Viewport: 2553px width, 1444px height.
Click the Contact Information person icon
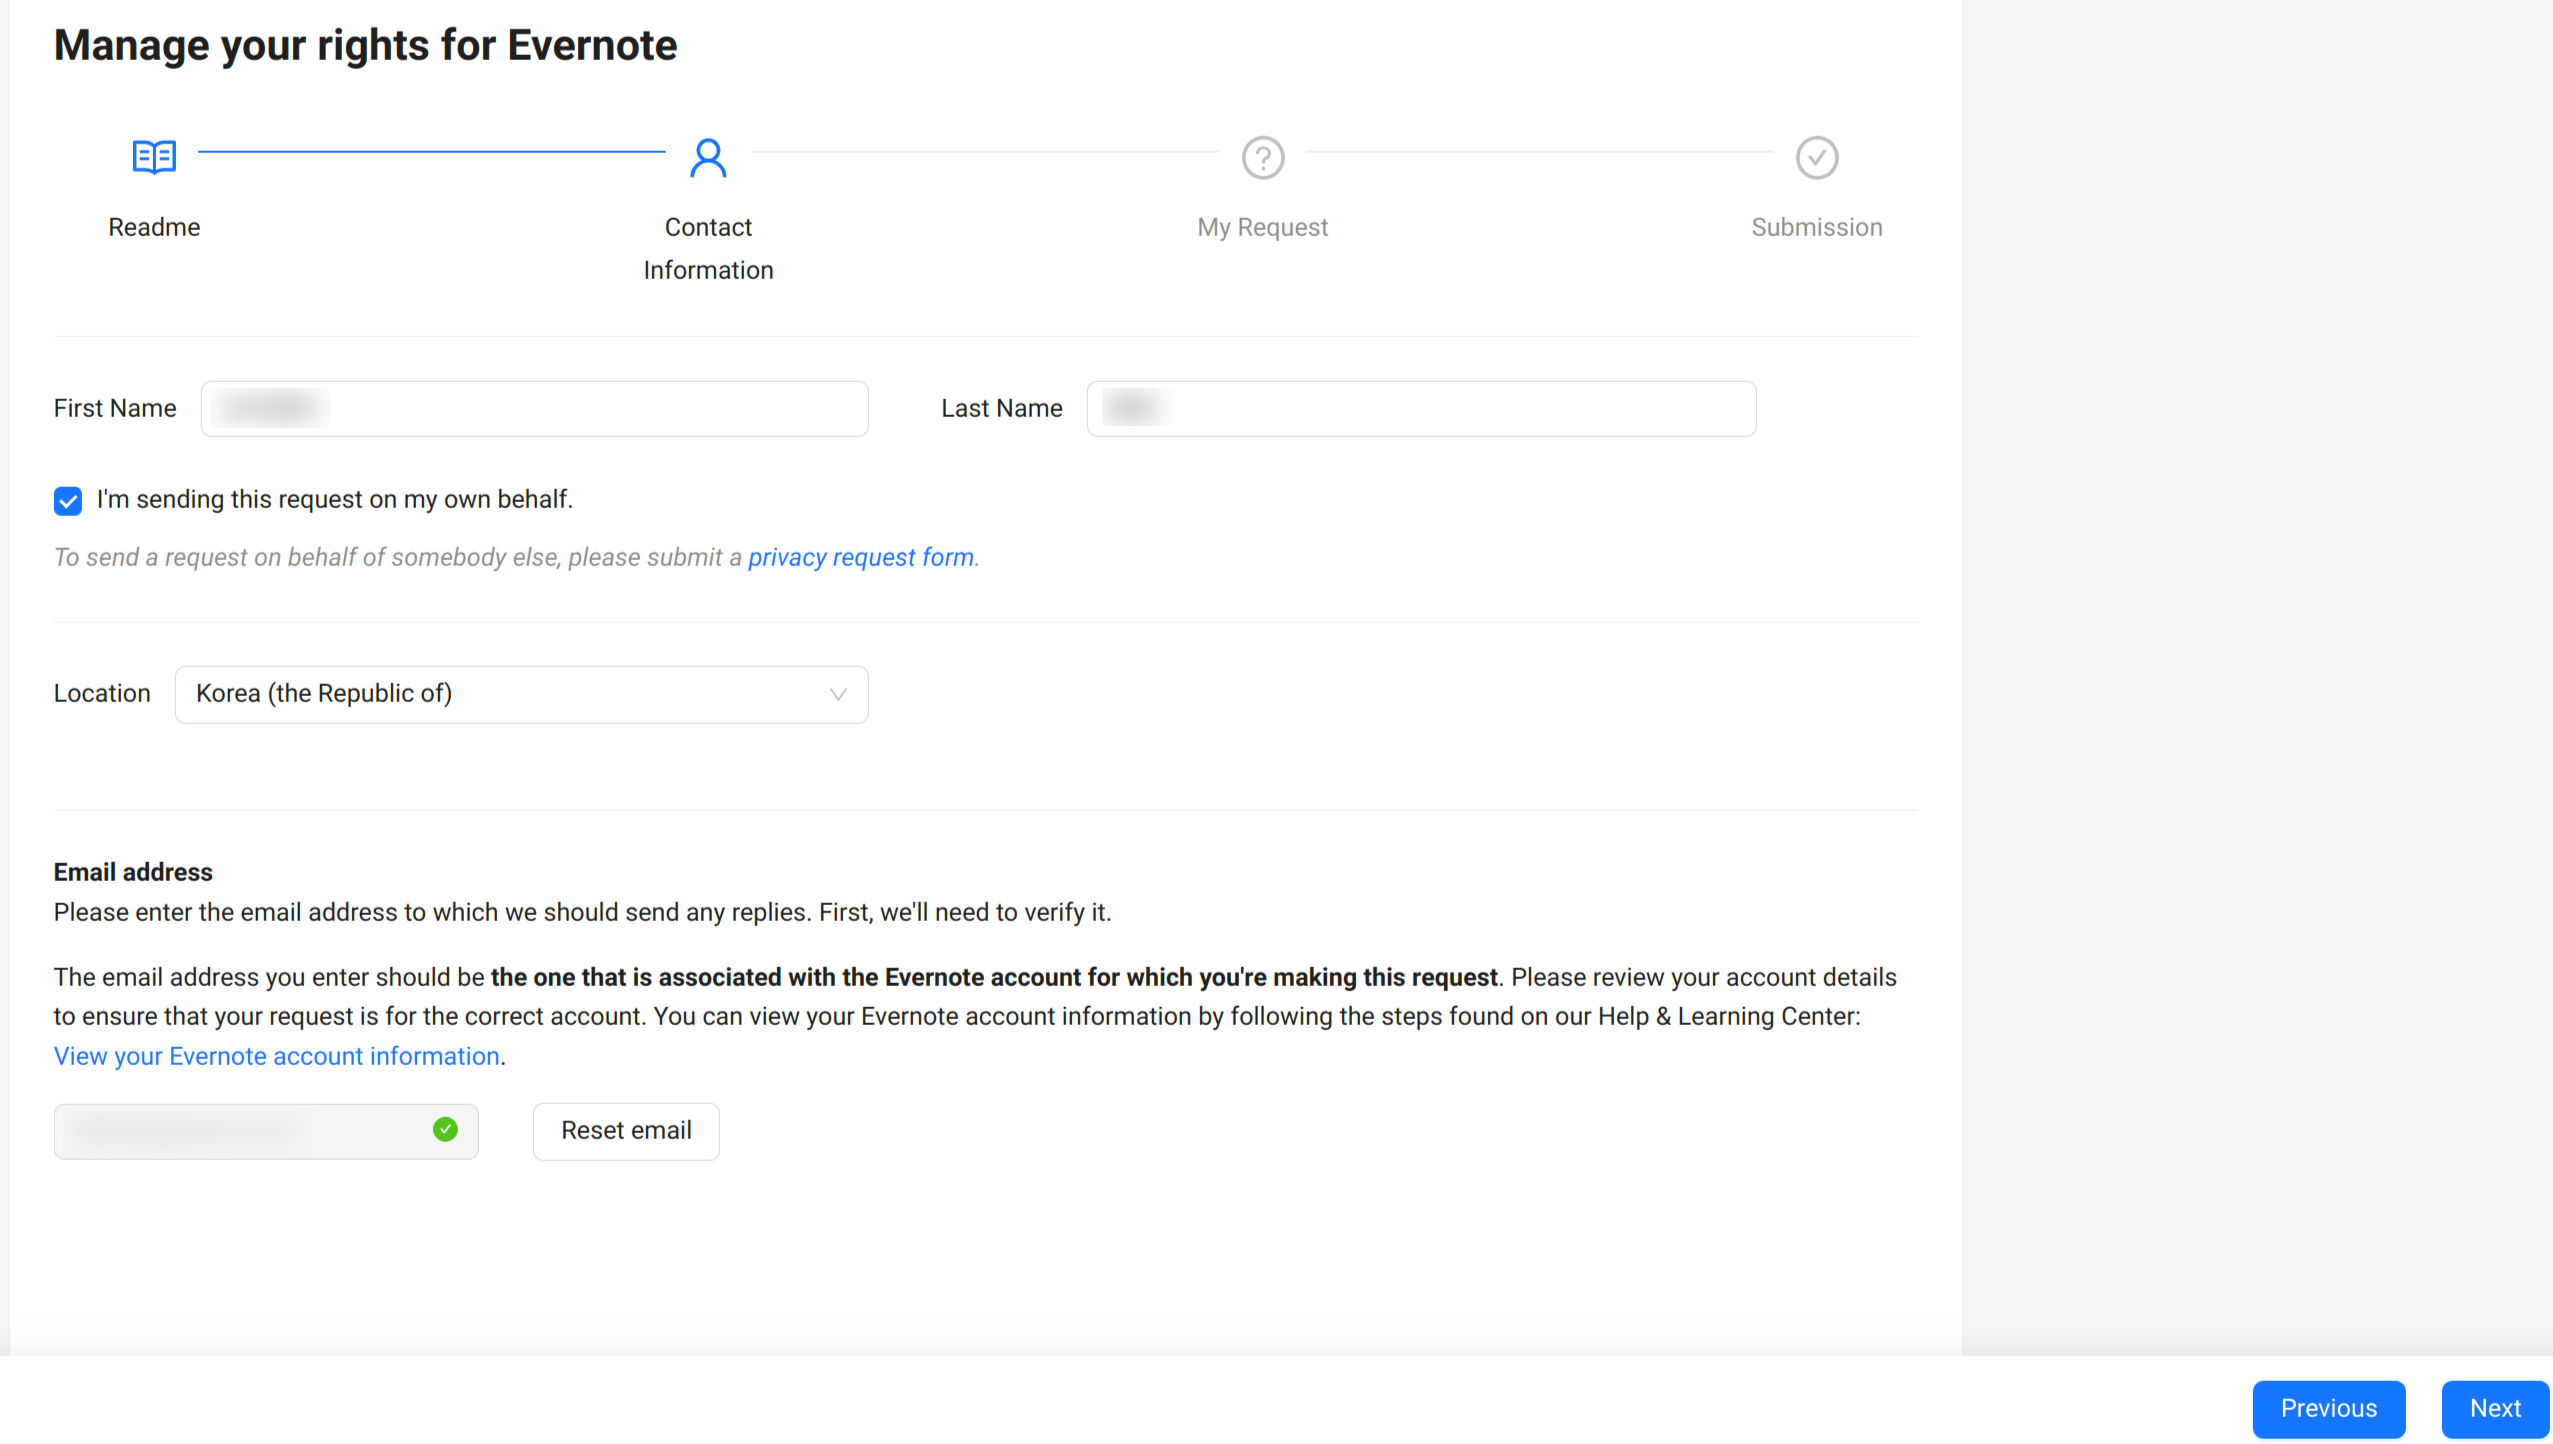point(708,157)
